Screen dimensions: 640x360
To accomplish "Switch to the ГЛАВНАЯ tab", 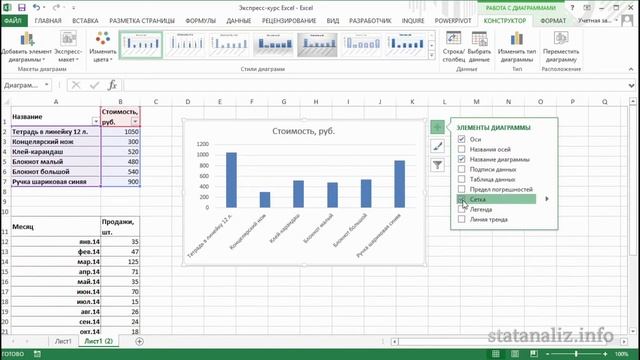I will 48,20.
